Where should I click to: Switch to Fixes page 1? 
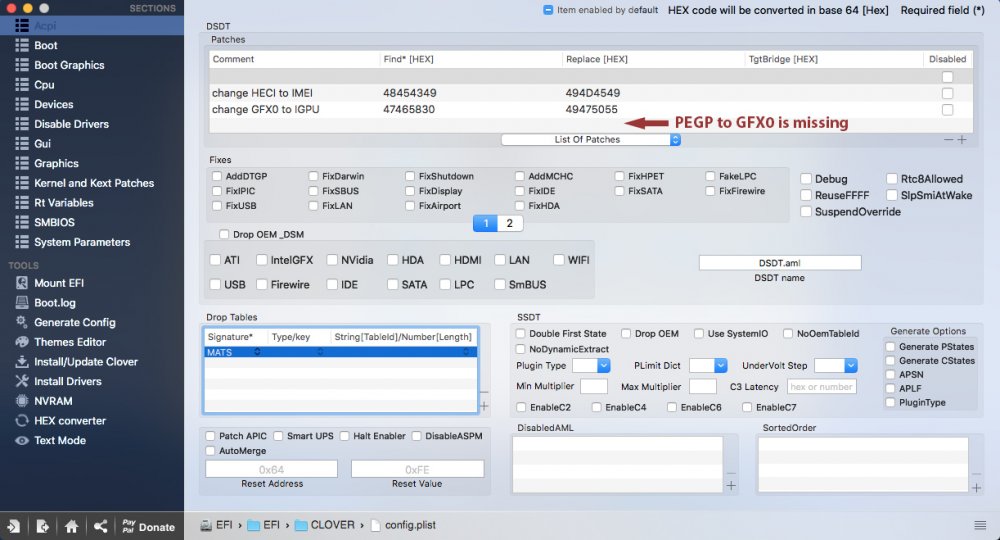click(485, 223)
